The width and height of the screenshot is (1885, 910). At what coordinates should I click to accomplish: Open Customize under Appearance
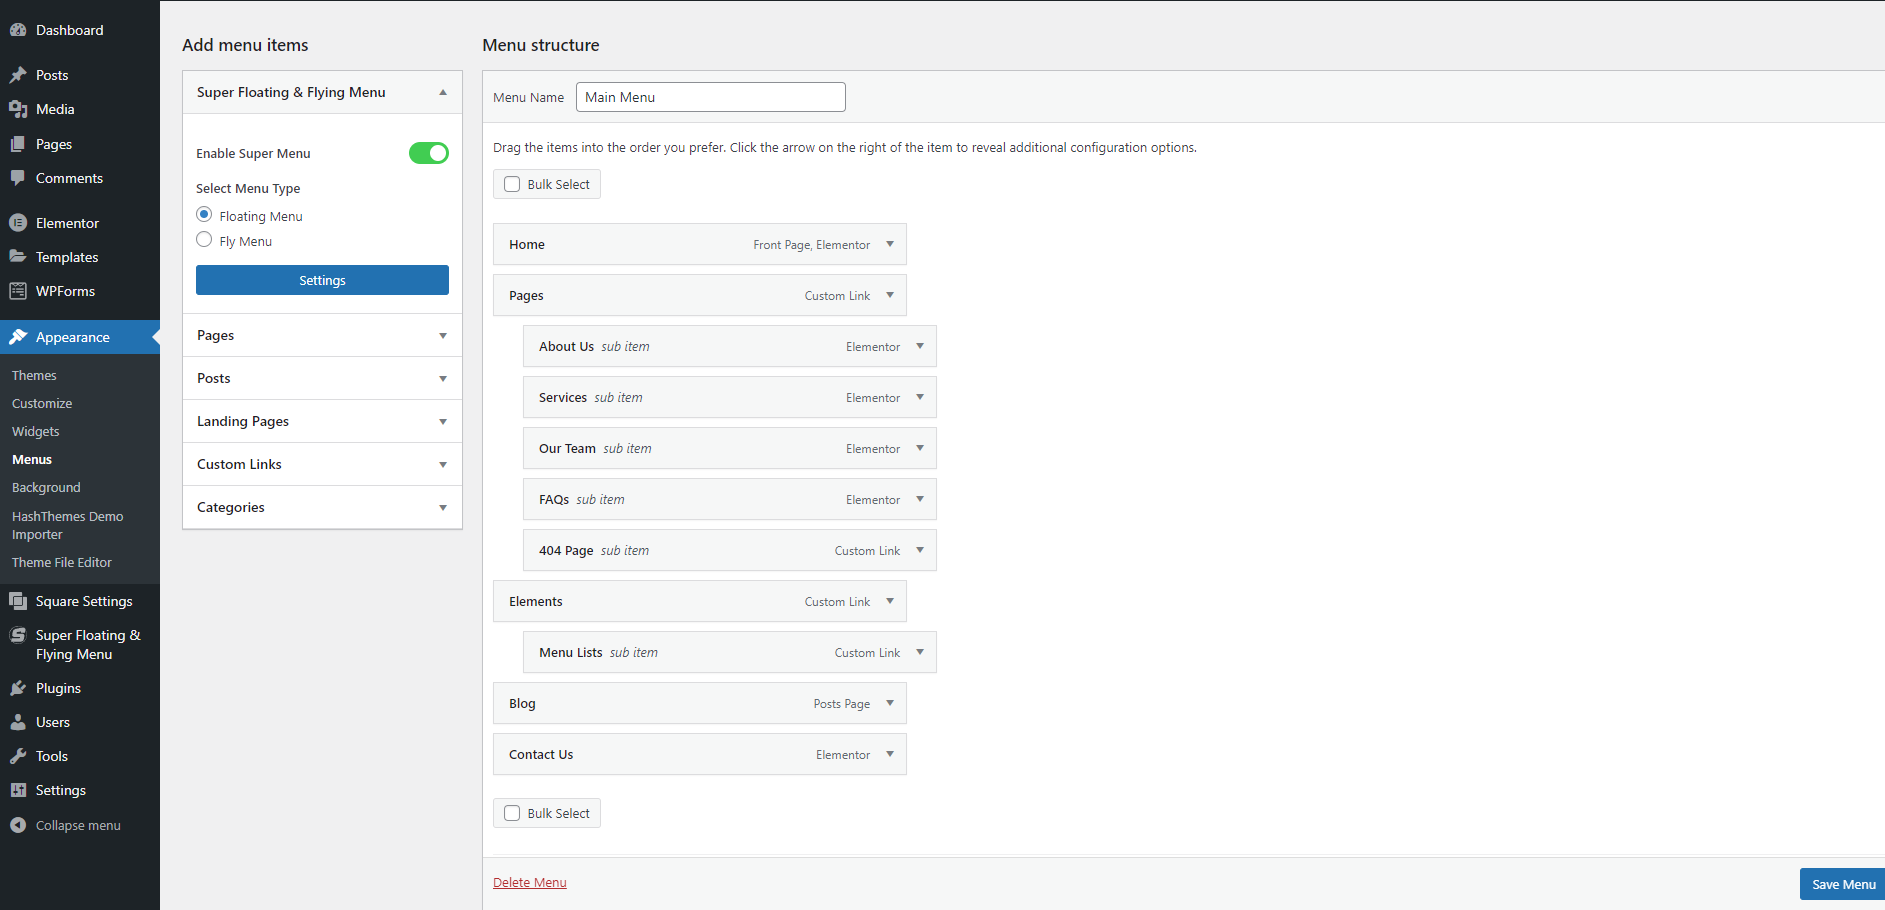click(42, 404)
